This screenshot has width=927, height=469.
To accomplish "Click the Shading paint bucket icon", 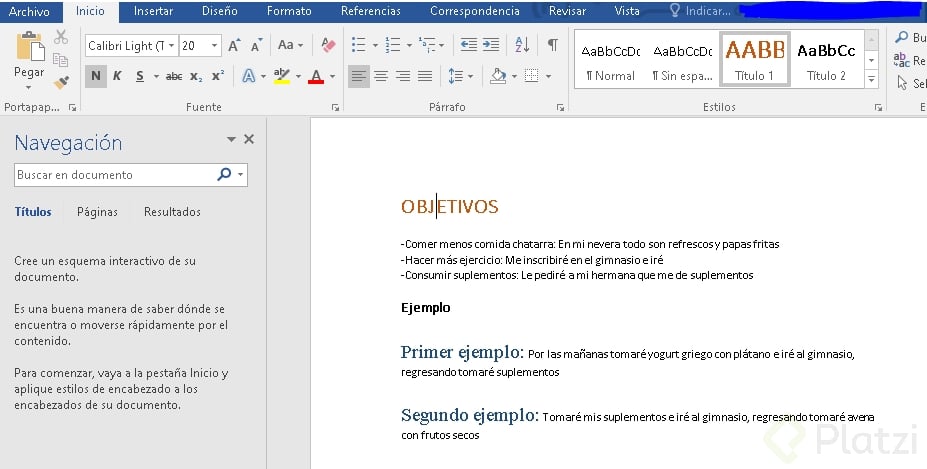I will [498, 76].
